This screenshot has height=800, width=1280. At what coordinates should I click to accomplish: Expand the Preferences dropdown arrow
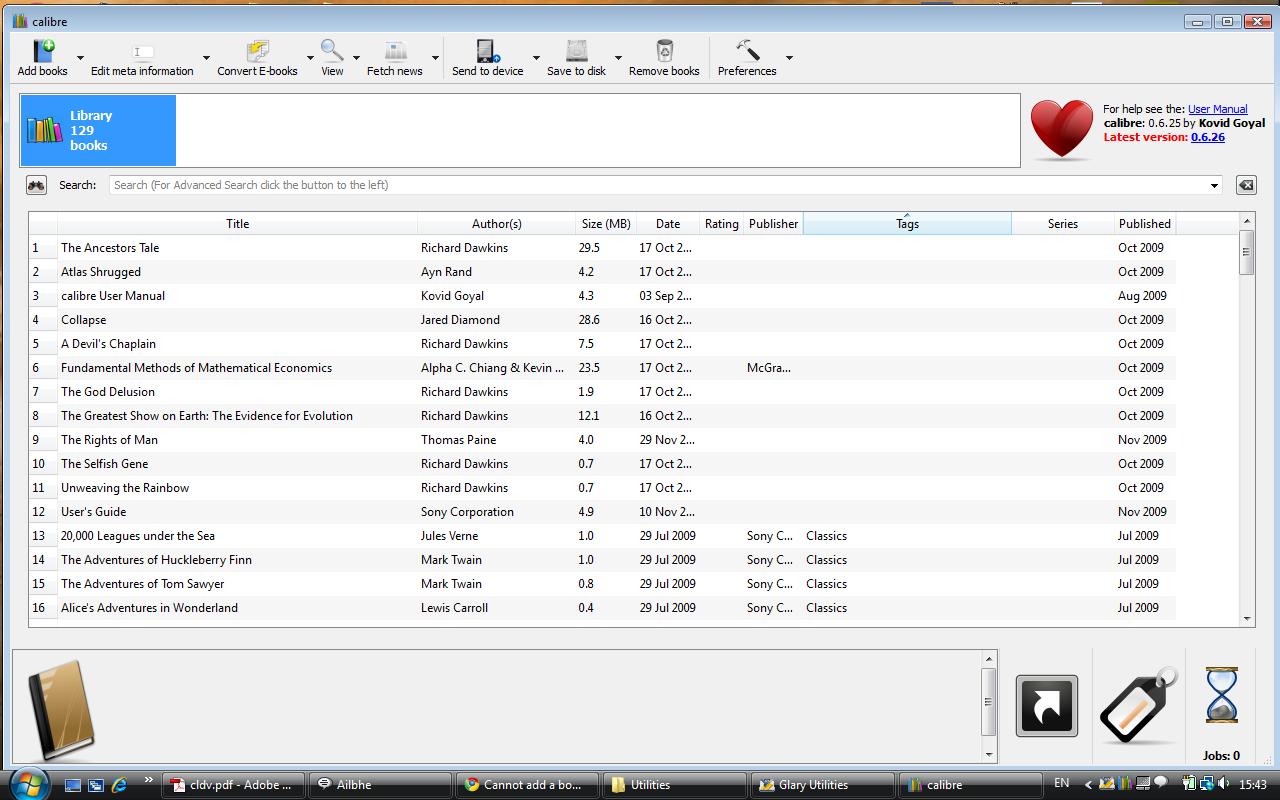789,58
